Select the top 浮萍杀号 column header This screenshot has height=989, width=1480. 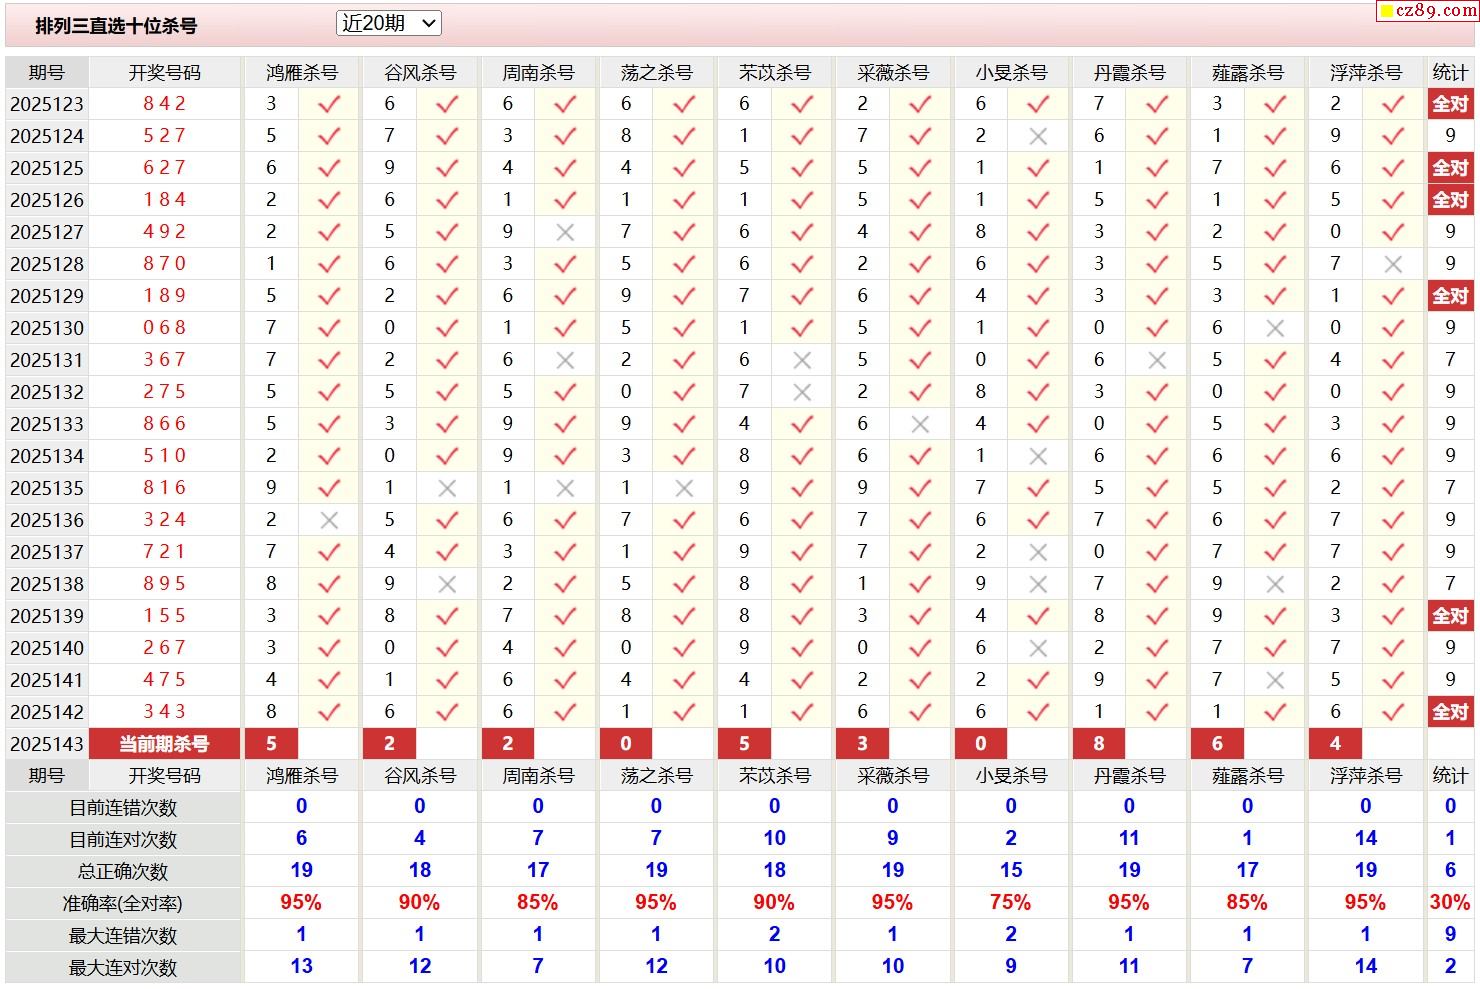pos(1366,73)
